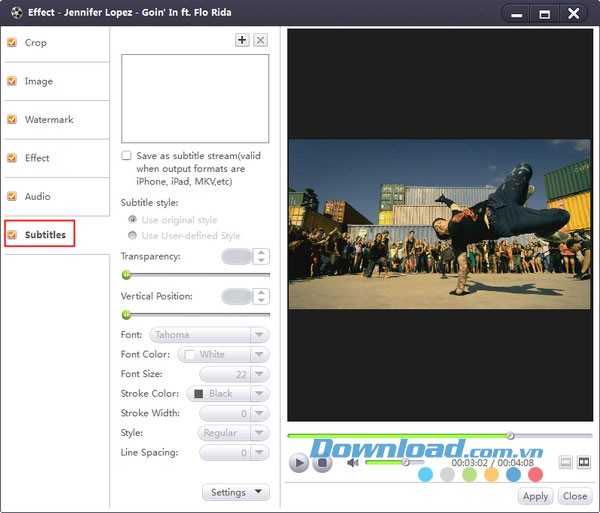Mute the preview volume speaker icon
Screen dimensions: 600x513
352,463
